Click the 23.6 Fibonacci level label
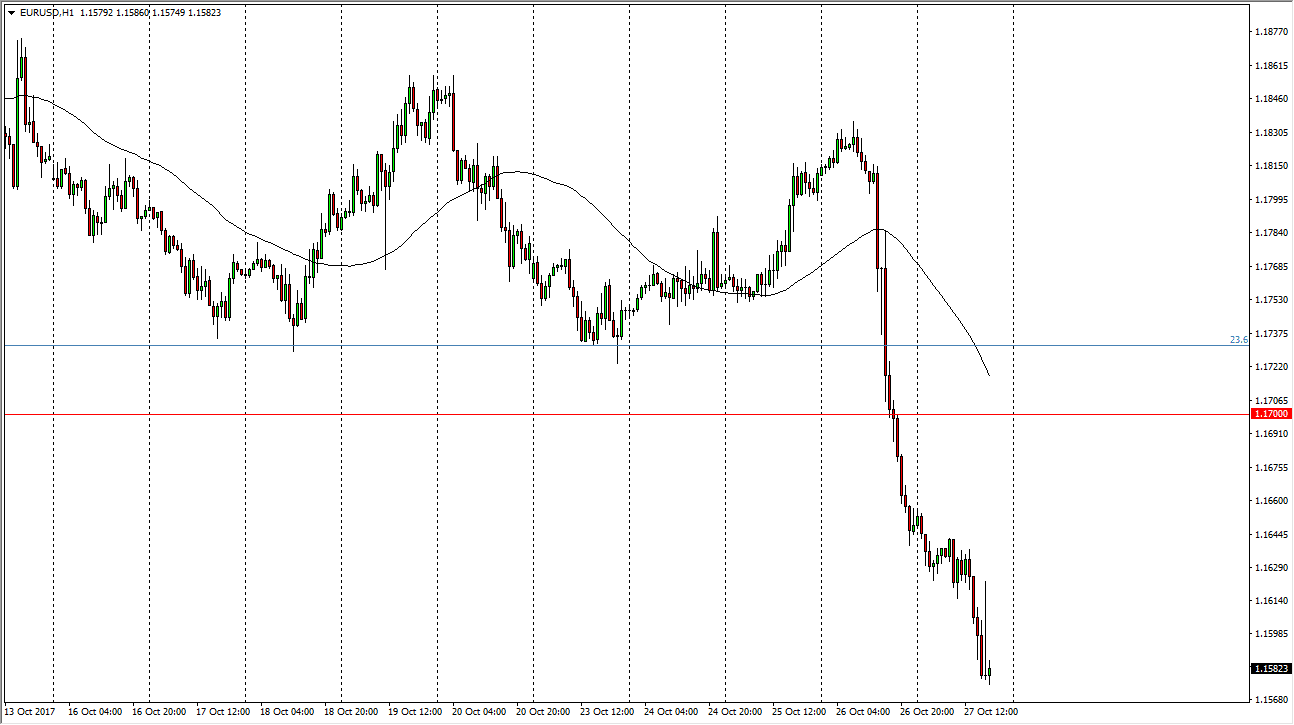 (x=1238, y=340)
